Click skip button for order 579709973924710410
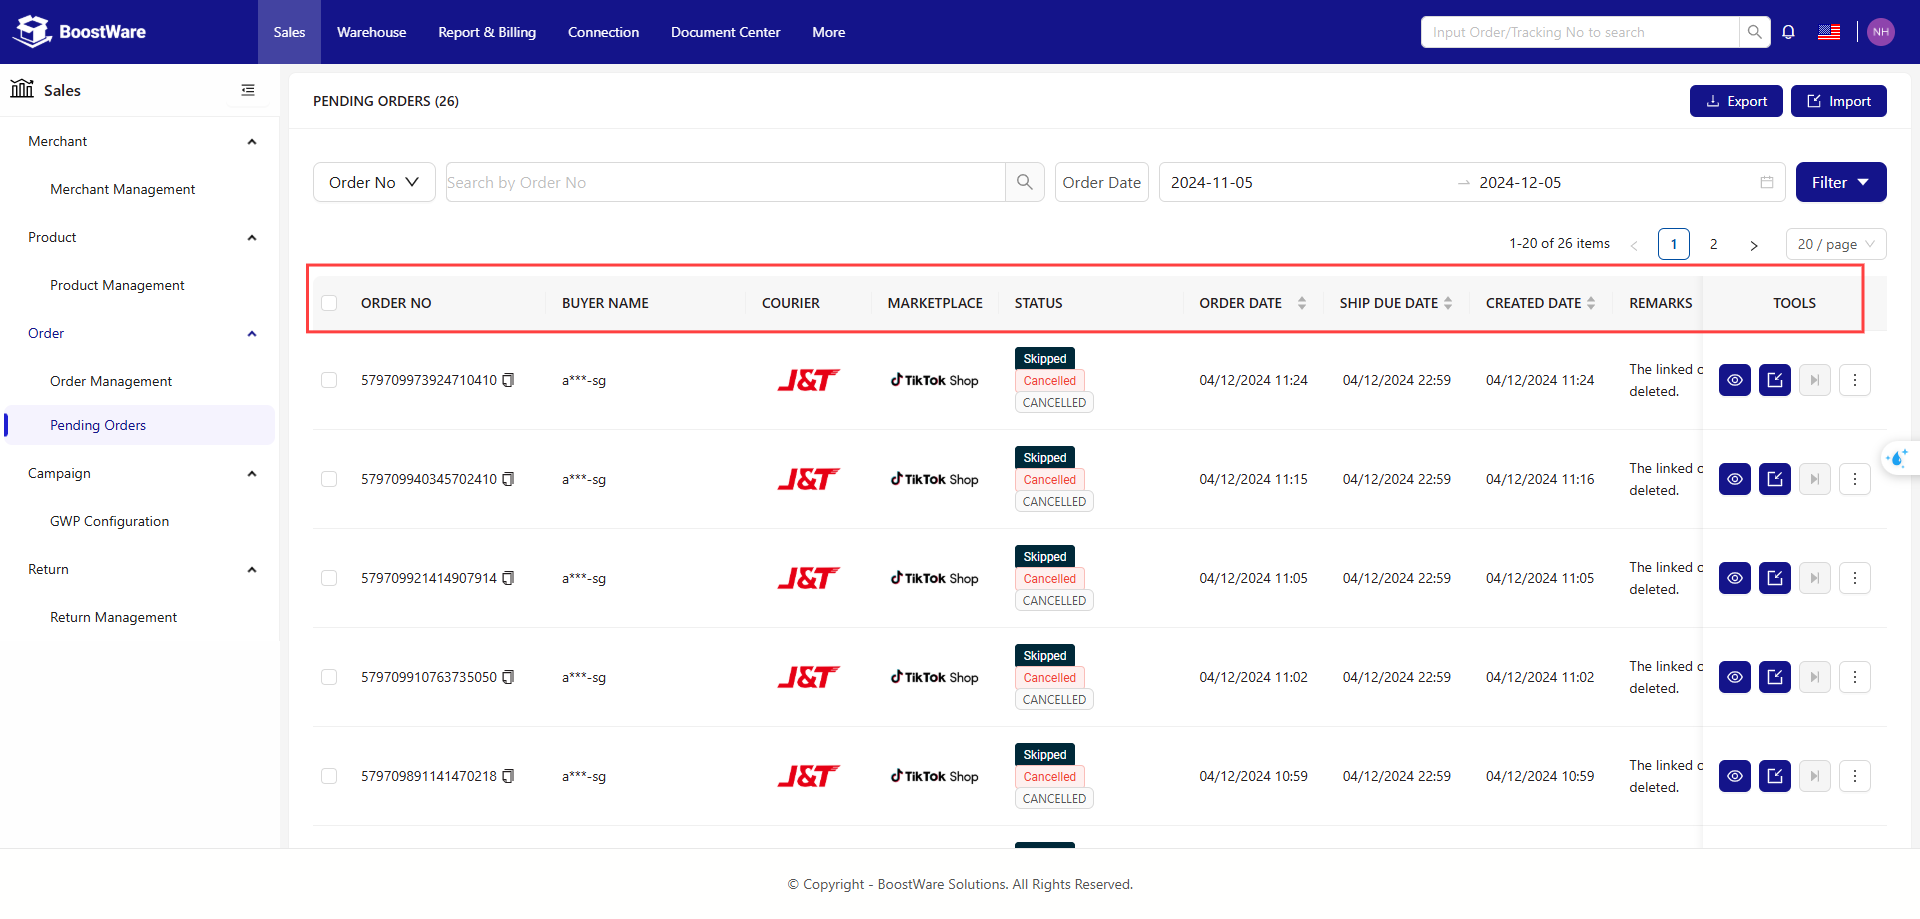 click(1815, 380)
